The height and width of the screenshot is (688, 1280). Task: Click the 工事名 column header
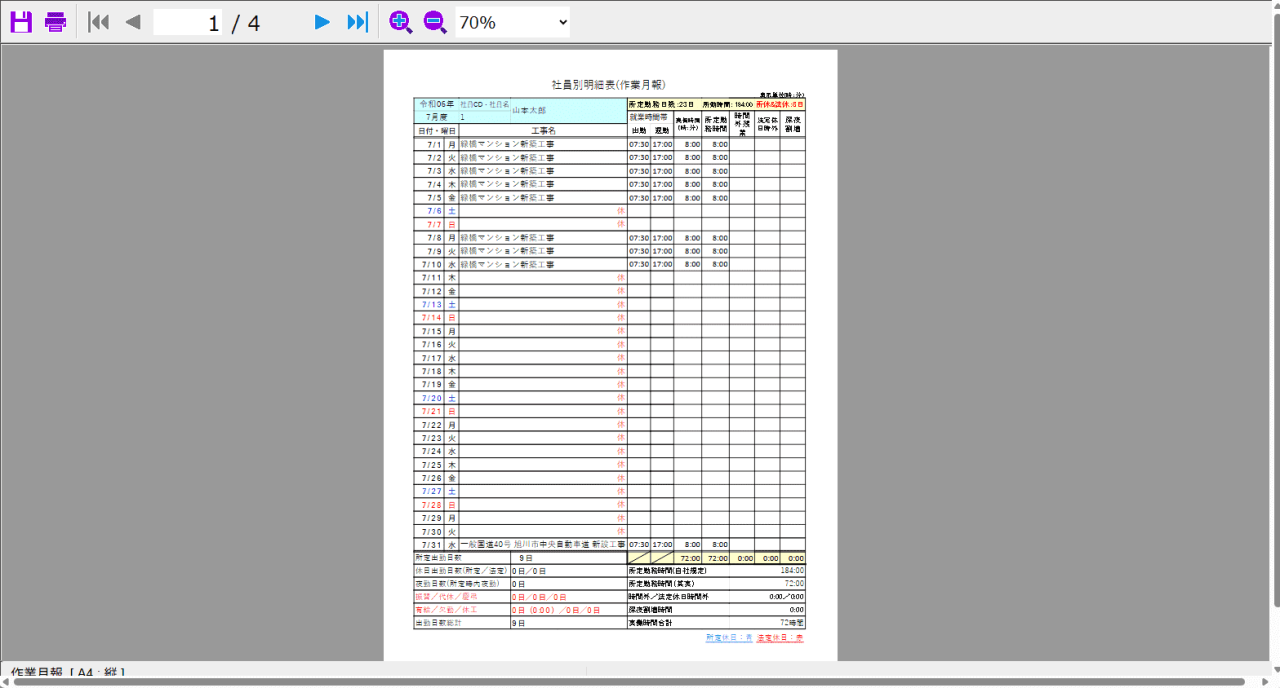click(x=543, y=131)
